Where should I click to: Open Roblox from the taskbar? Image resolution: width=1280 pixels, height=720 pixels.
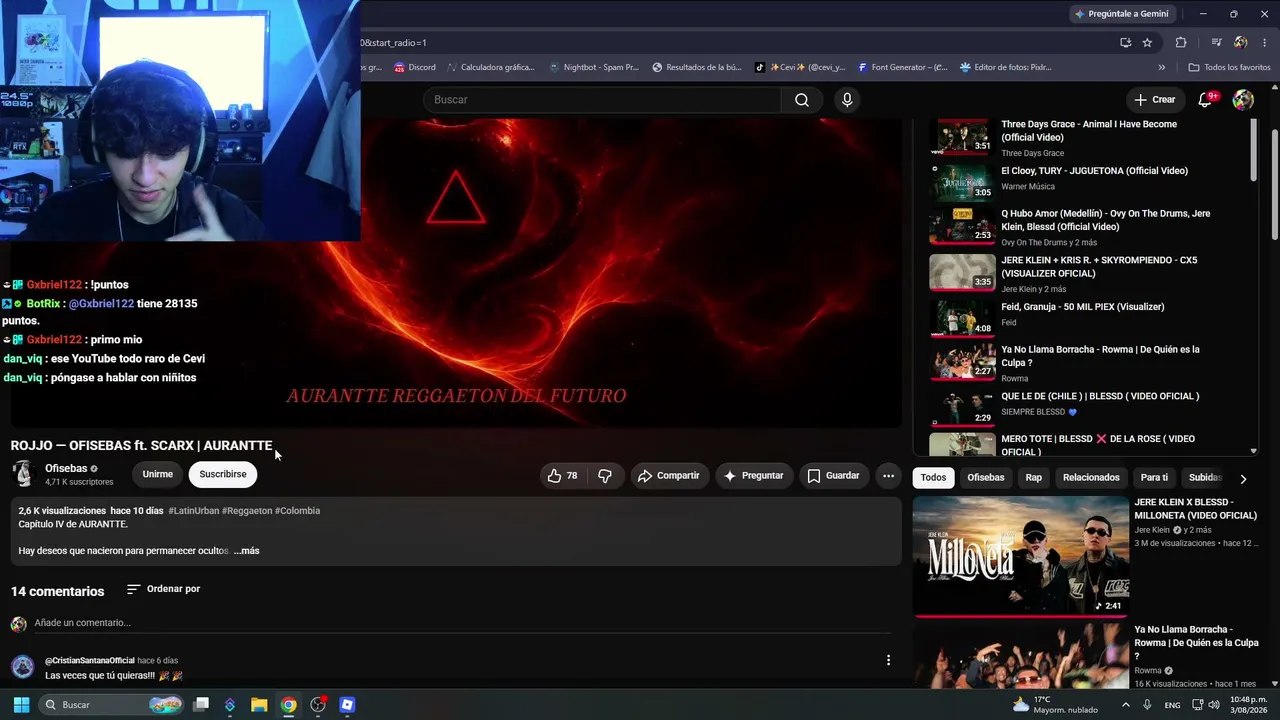pyautogui.click(x=347, y=705)
